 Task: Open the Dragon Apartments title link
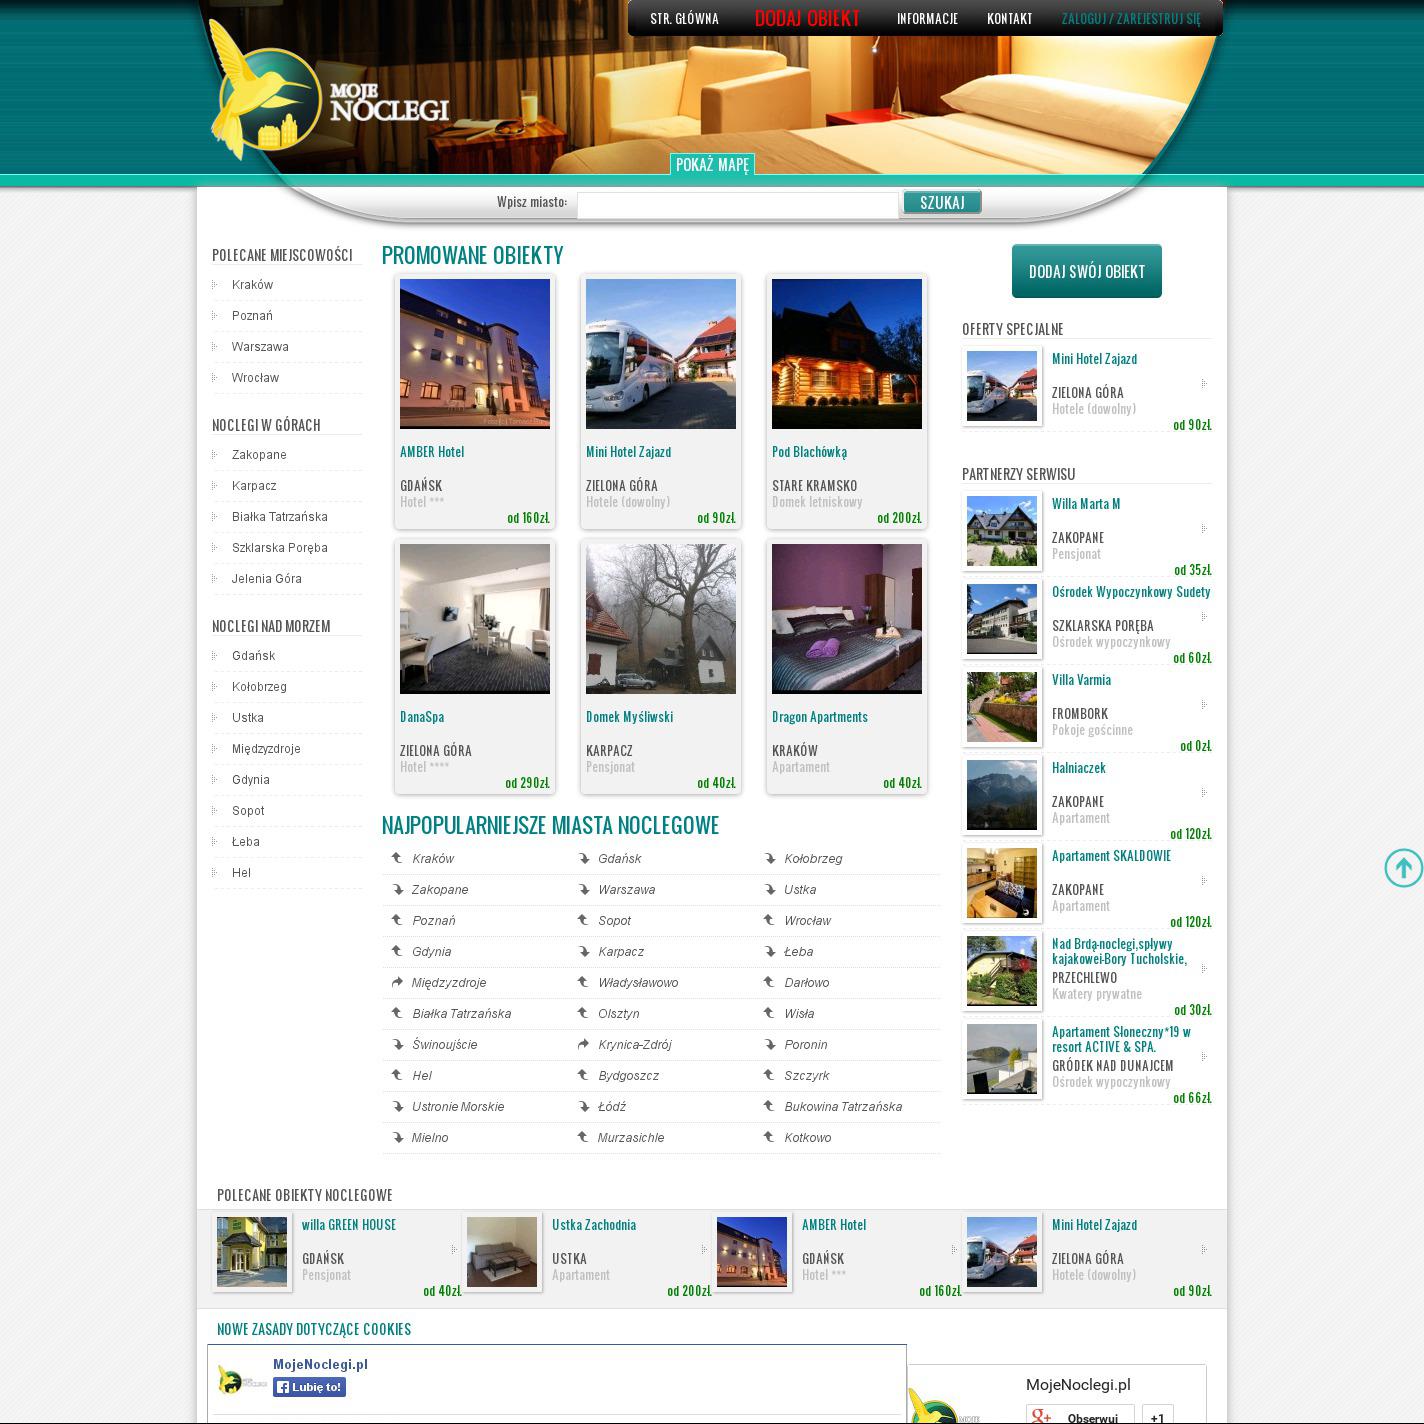pyautogui.click(x=820, y=717)
